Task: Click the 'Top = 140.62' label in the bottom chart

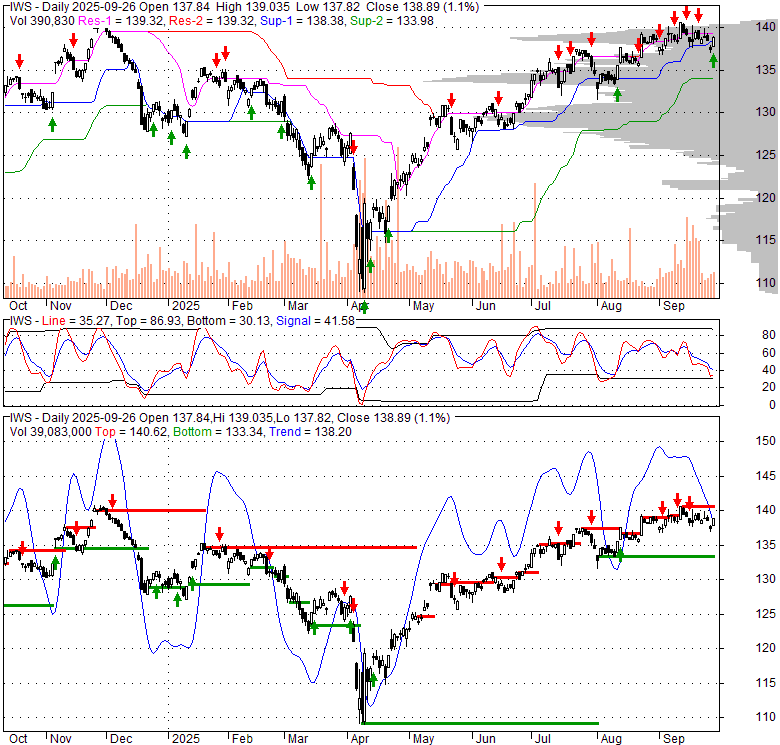Action: pos(131,432)
